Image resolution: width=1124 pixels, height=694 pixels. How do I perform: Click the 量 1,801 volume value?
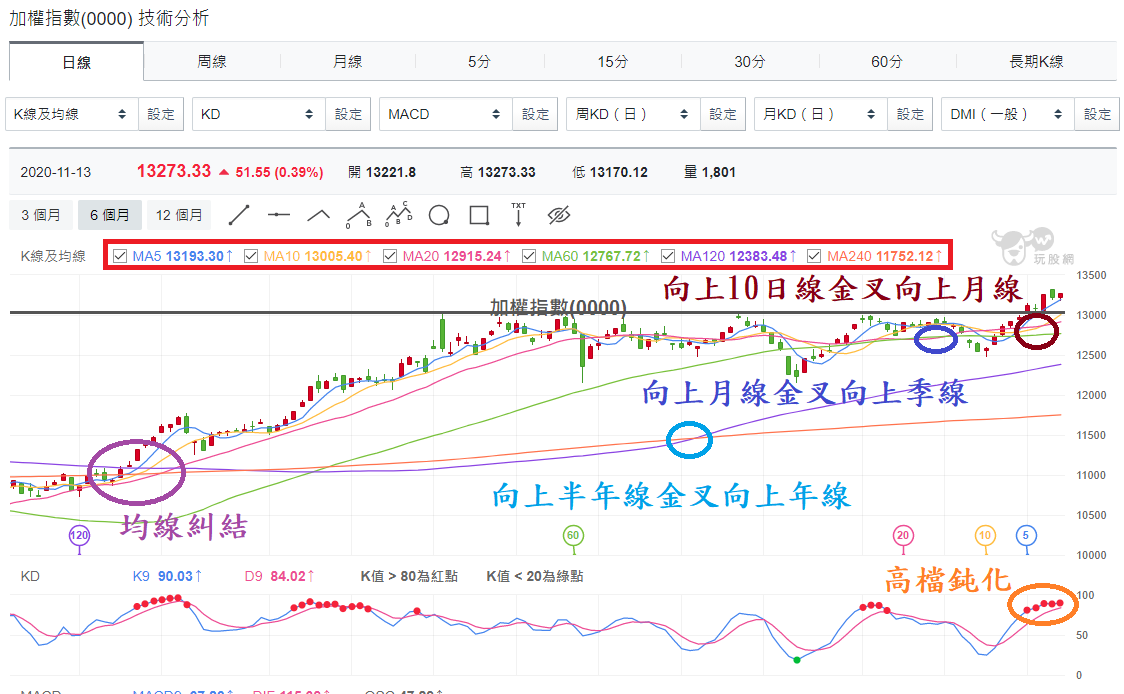pos(710,172)
